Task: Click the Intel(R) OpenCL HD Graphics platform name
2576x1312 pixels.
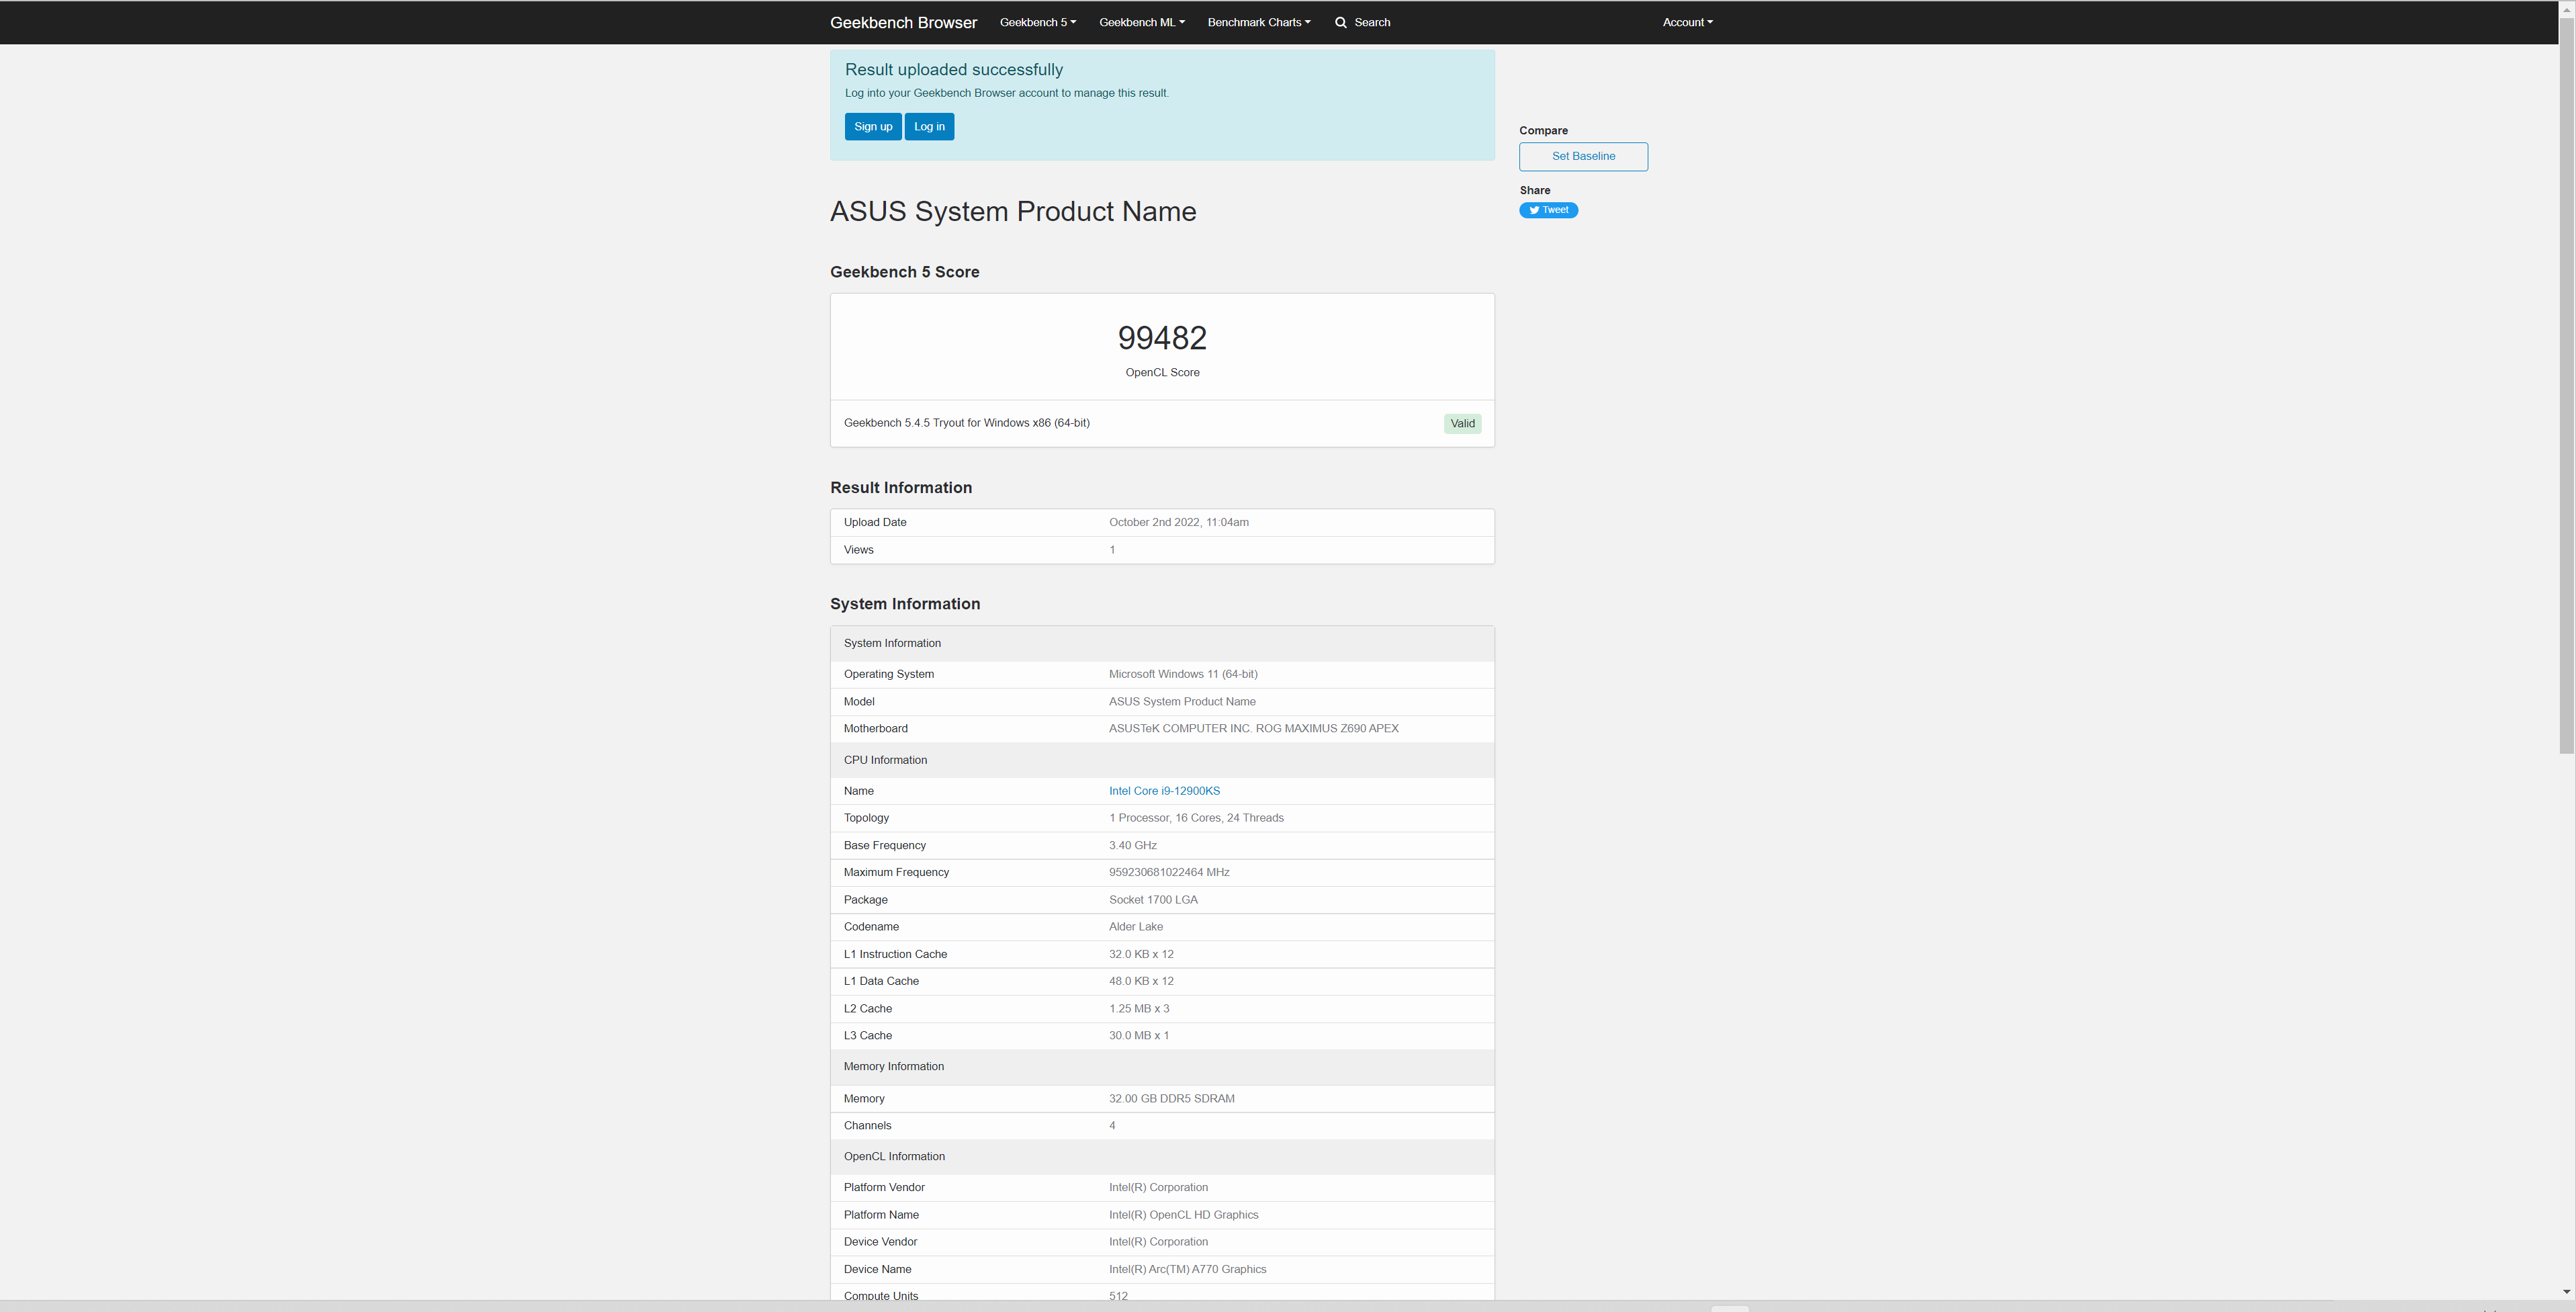Action: click(1183, 1215)
